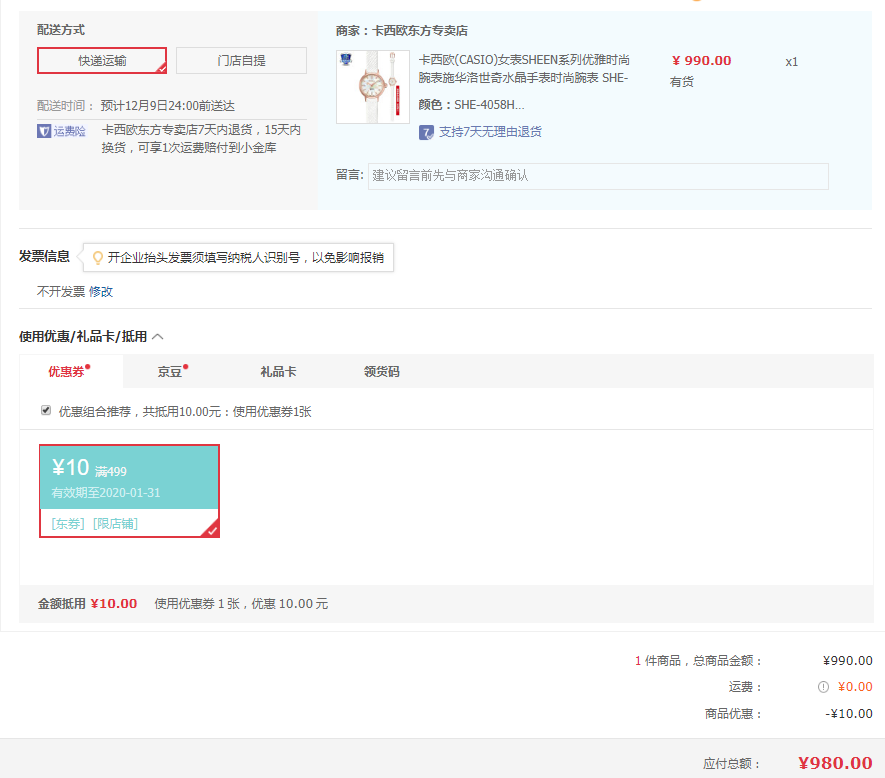Click the [东券] tag on coupon
The image size is (885, 778).
point(68,524)
